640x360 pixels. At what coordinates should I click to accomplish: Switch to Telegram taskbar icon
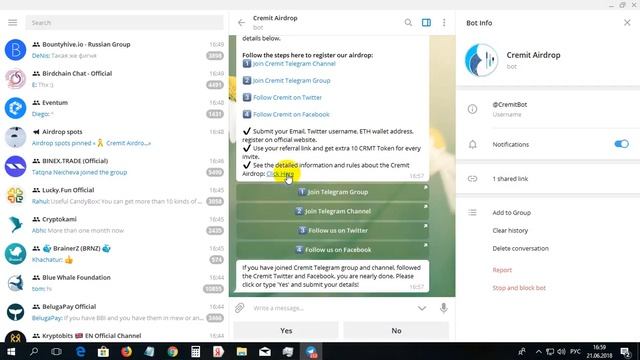[x=311, y=352]
